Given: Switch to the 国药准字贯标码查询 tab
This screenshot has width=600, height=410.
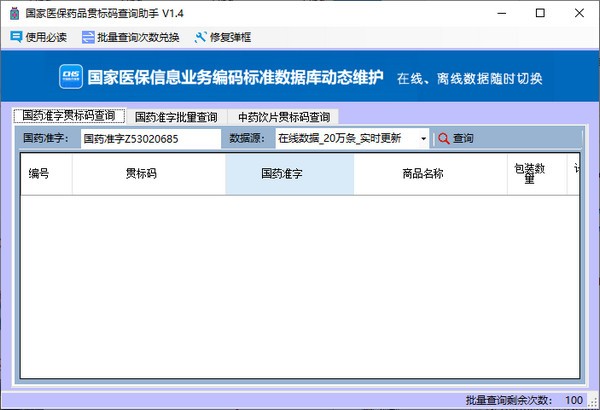Looking at the screenshot, I should click(69, 116).
